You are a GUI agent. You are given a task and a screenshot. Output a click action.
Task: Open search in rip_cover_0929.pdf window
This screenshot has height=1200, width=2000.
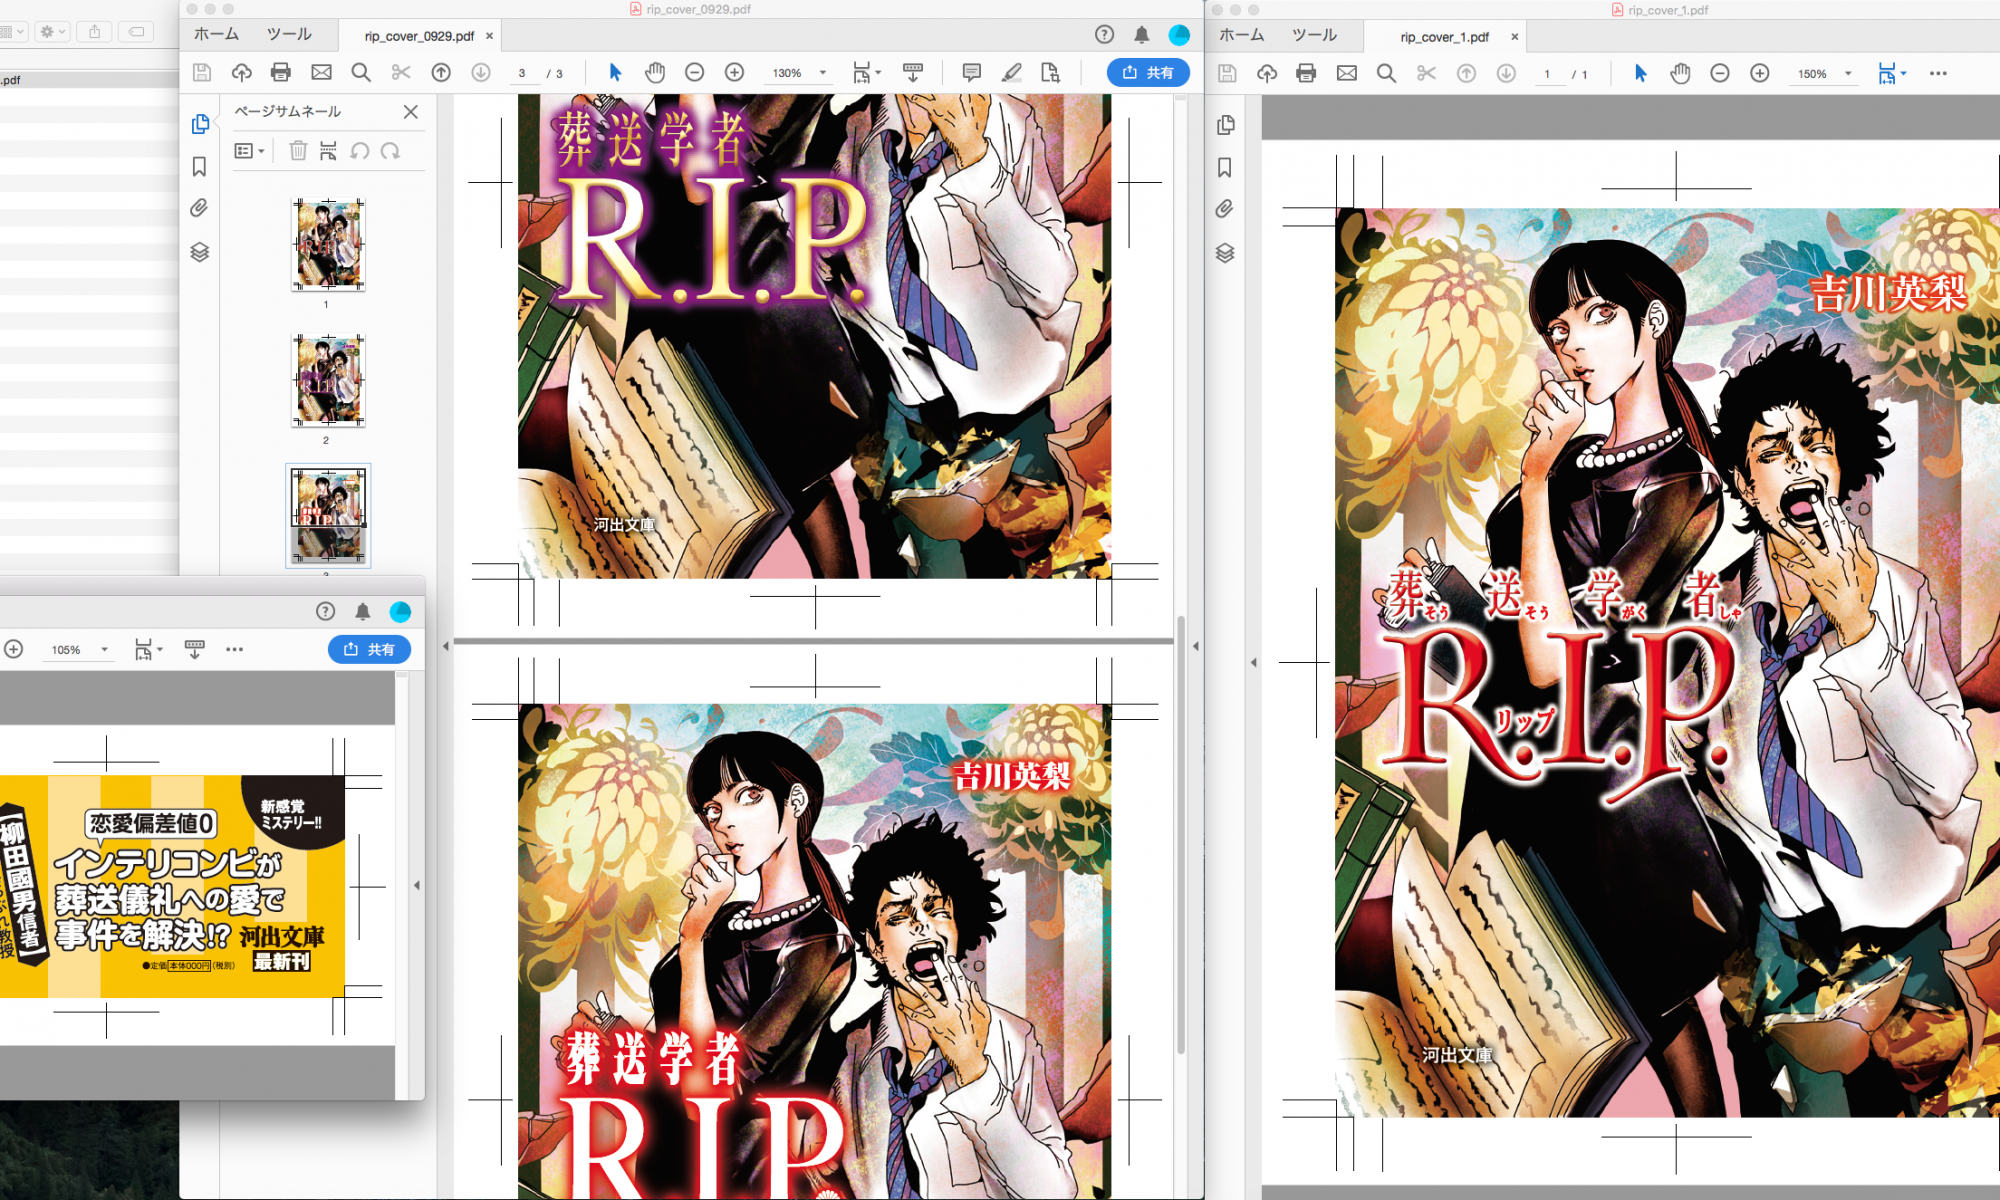click(361, 73)
